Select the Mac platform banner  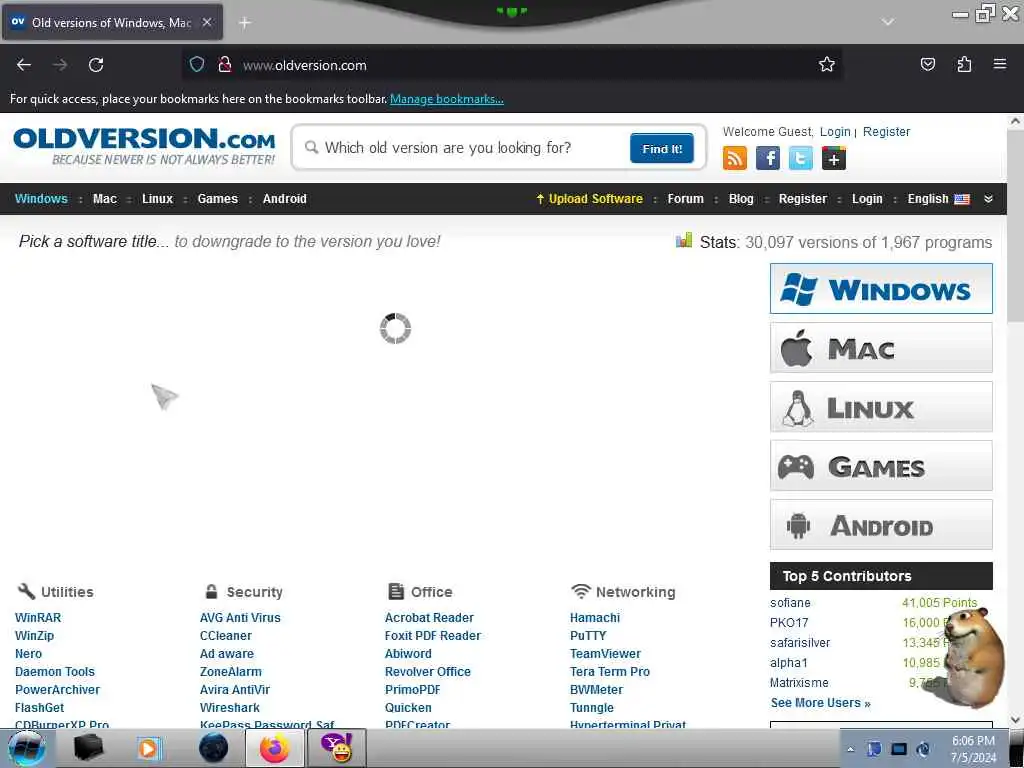coord(881,347)
